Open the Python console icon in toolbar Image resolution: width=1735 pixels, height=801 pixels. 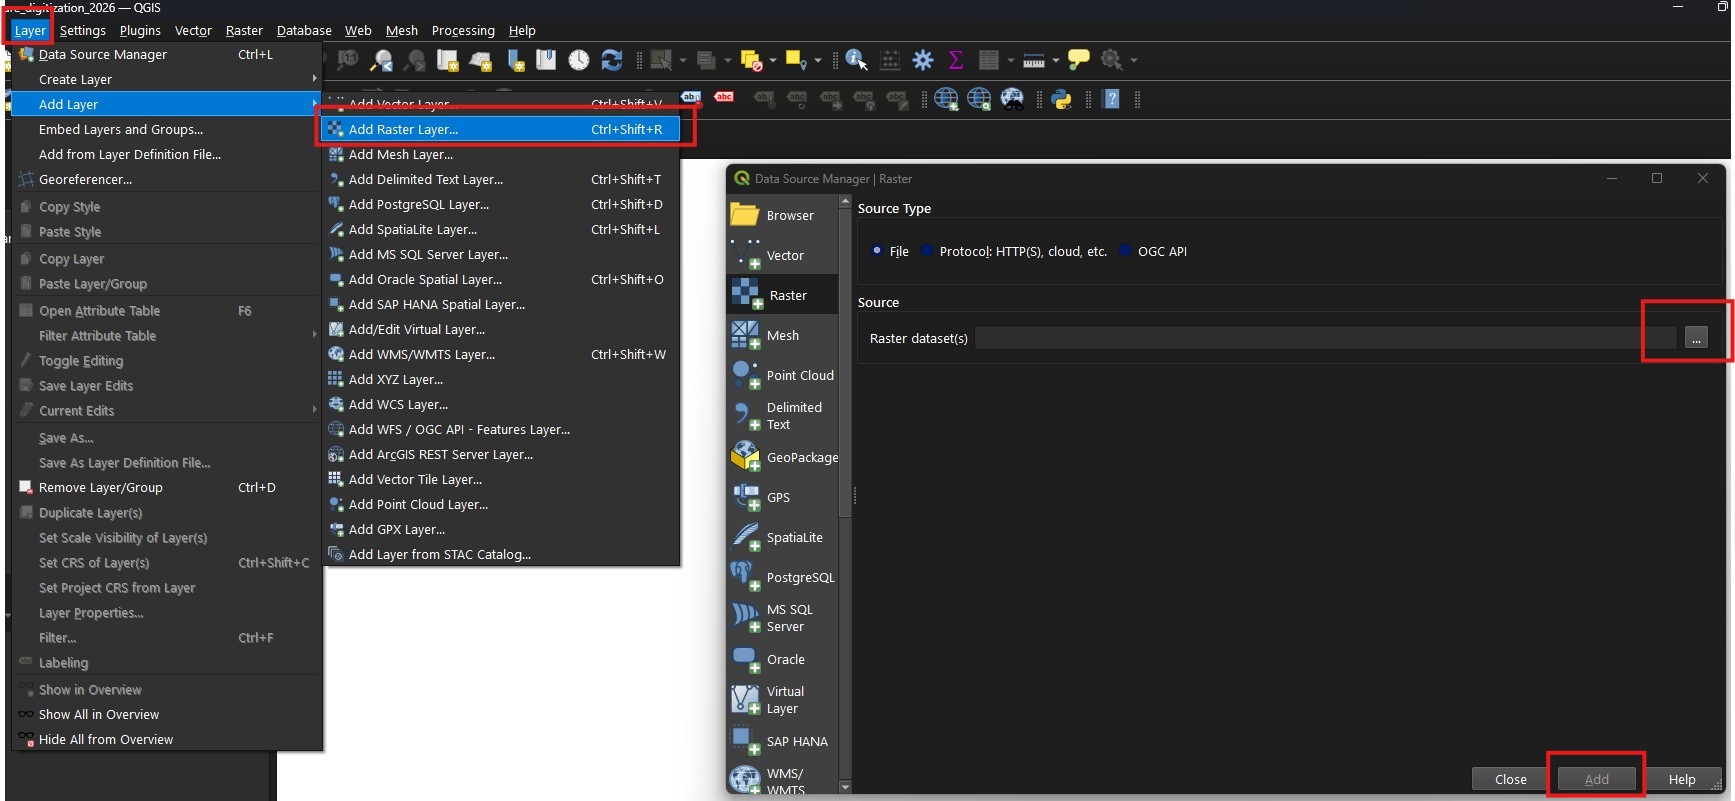pos(1061,99)
